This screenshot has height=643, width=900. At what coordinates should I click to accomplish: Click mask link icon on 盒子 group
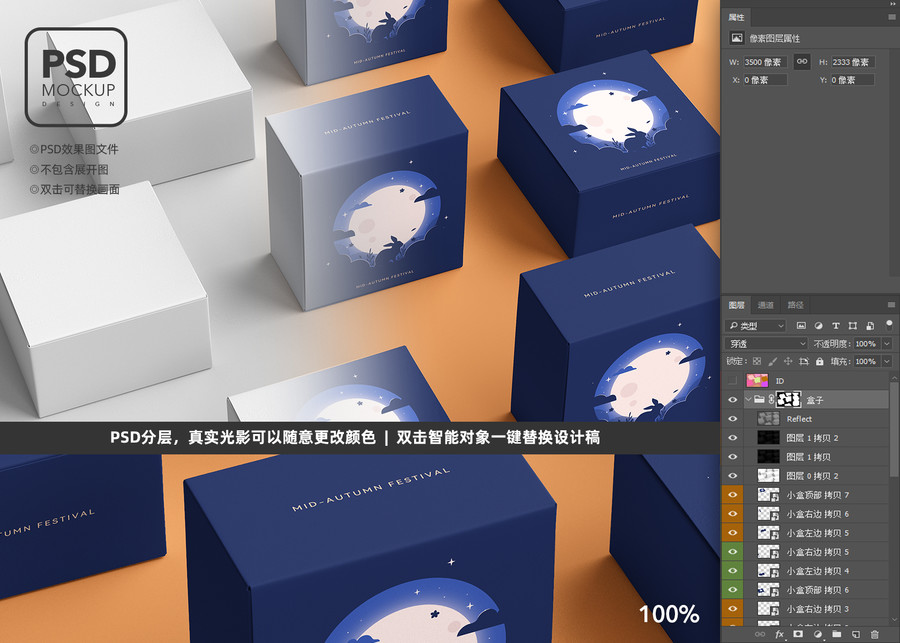[x=771, y=400]
